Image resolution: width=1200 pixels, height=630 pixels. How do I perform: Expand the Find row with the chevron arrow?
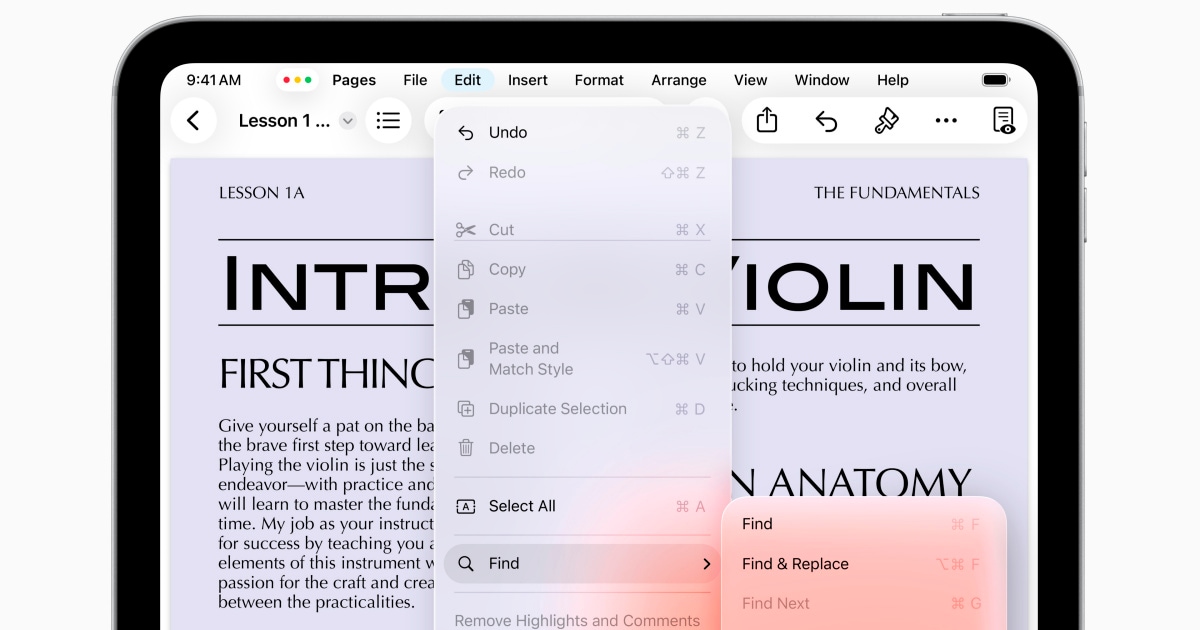click(x=583, y=564)
